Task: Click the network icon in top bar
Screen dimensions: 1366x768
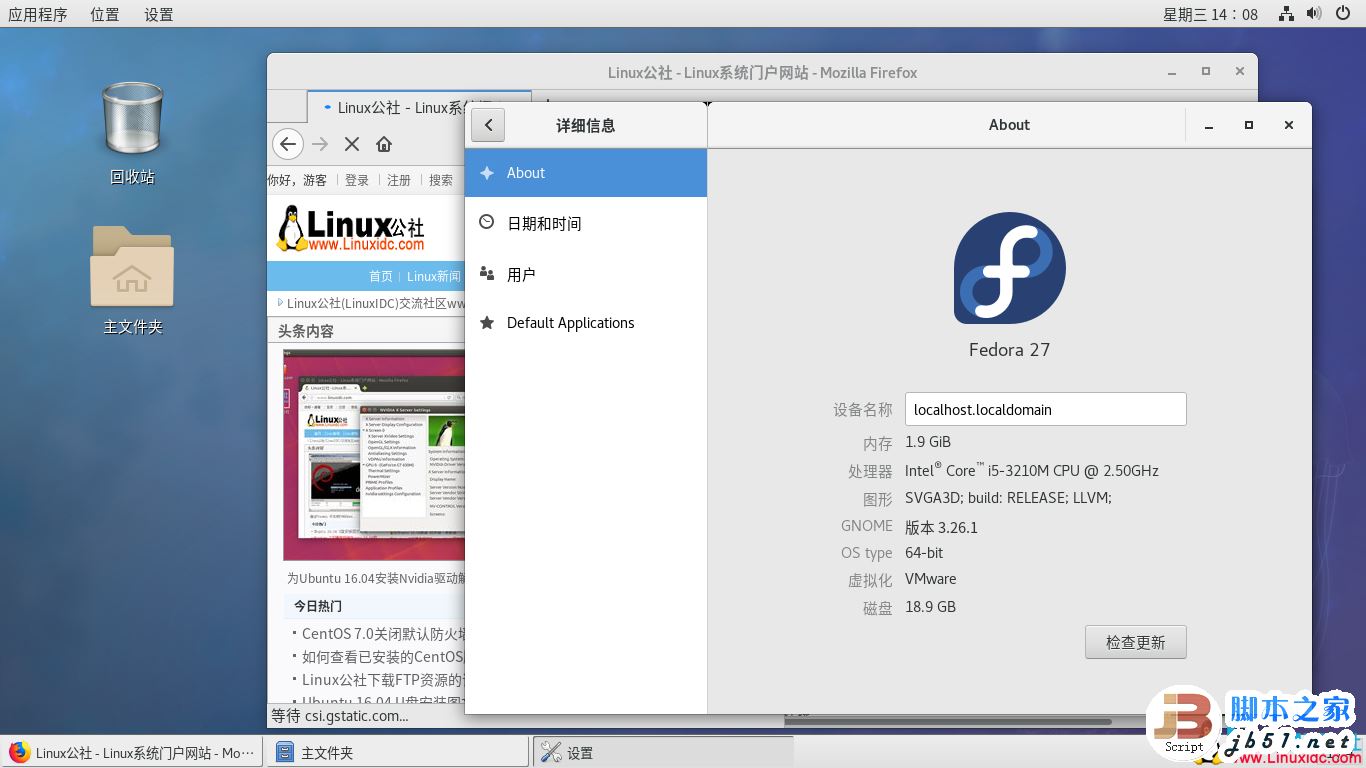Action: (x=1287, y=14)
